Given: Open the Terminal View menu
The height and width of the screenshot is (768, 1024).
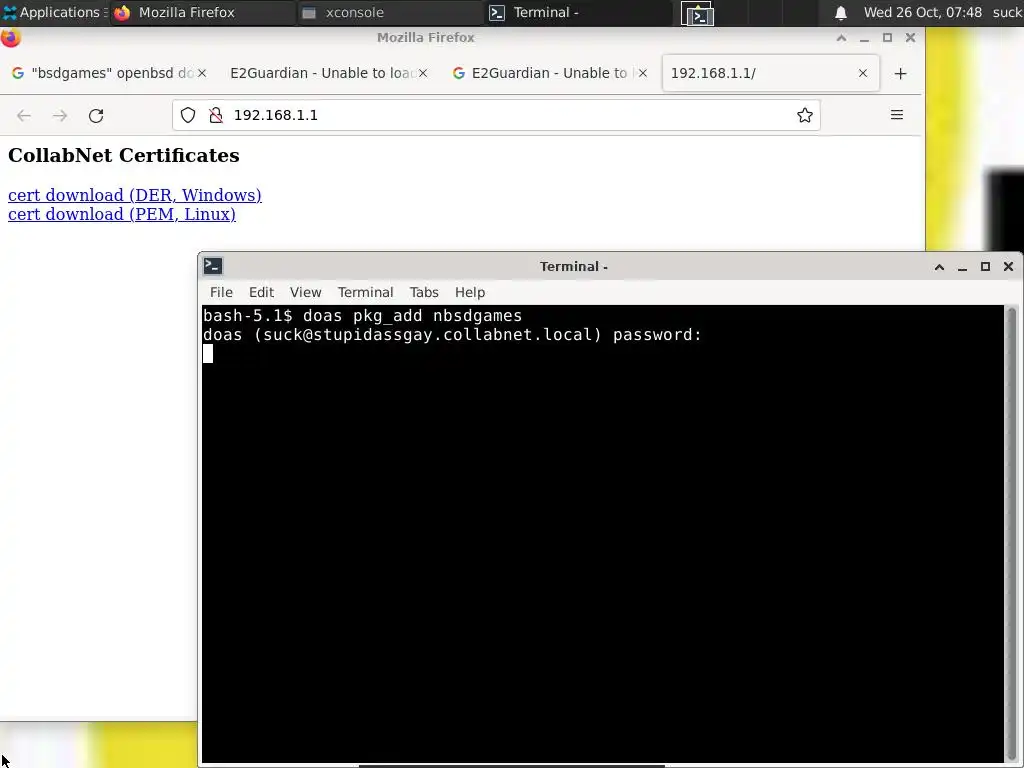Looking at the screenshot, I should coord(306,293).
